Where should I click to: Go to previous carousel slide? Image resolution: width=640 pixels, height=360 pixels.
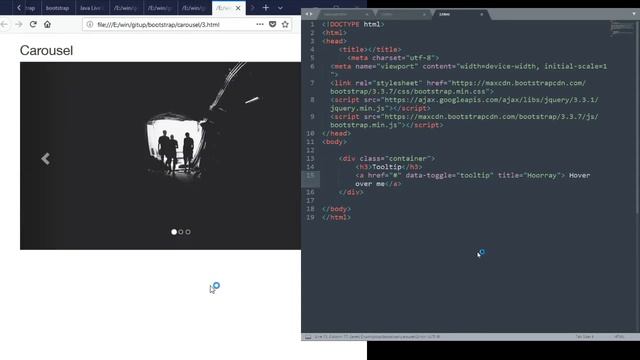tap(45, 159)
